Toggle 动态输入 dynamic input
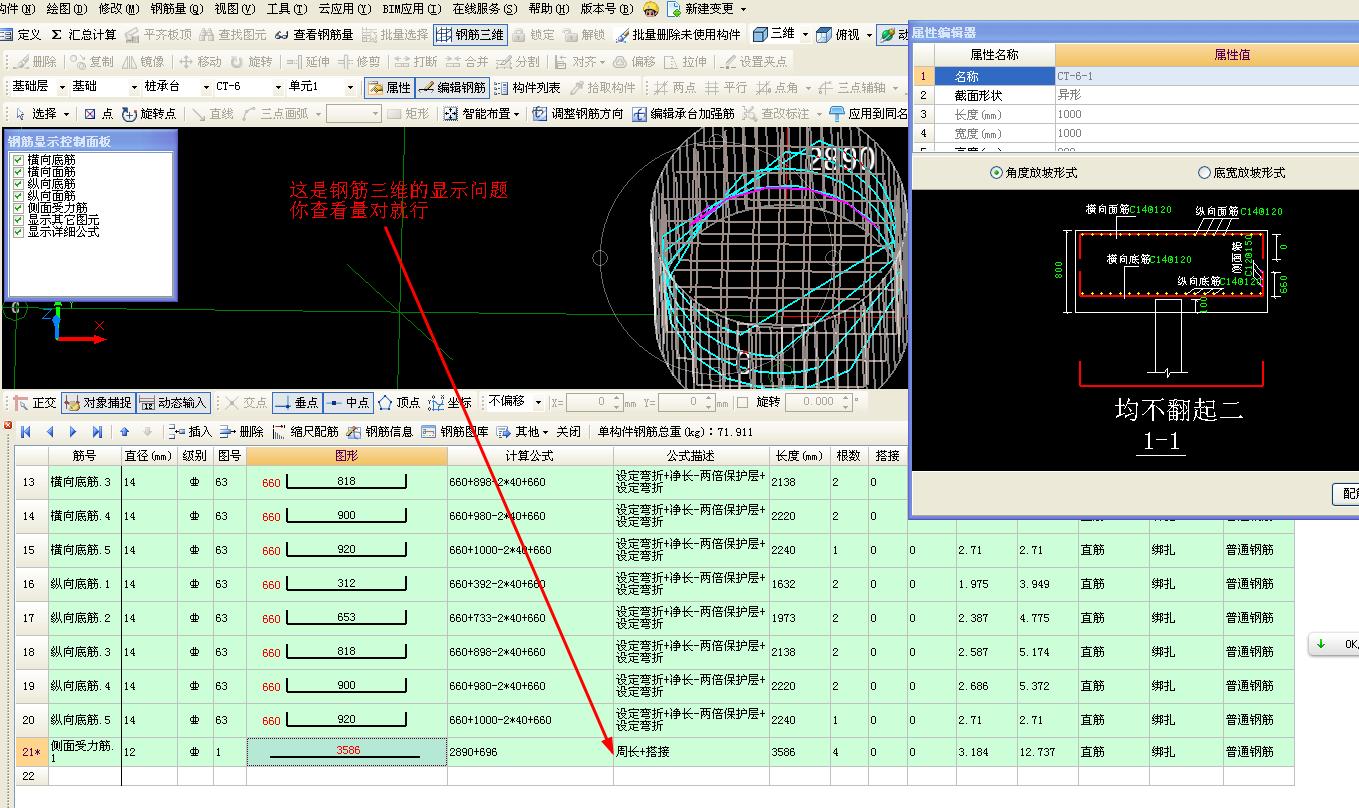This screenshot has height=808, width=1359. [x=172, y=403]
